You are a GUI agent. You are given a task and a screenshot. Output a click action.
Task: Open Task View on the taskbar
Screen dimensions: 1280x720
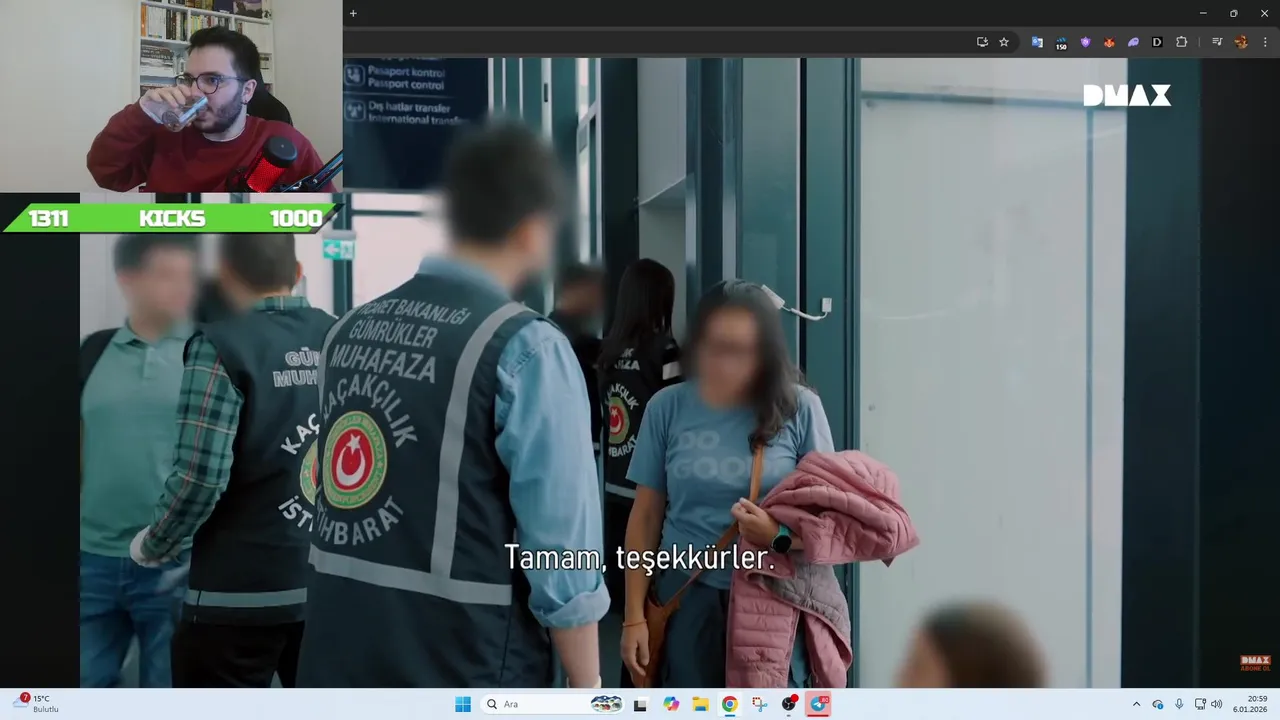(x=640, y=704)
